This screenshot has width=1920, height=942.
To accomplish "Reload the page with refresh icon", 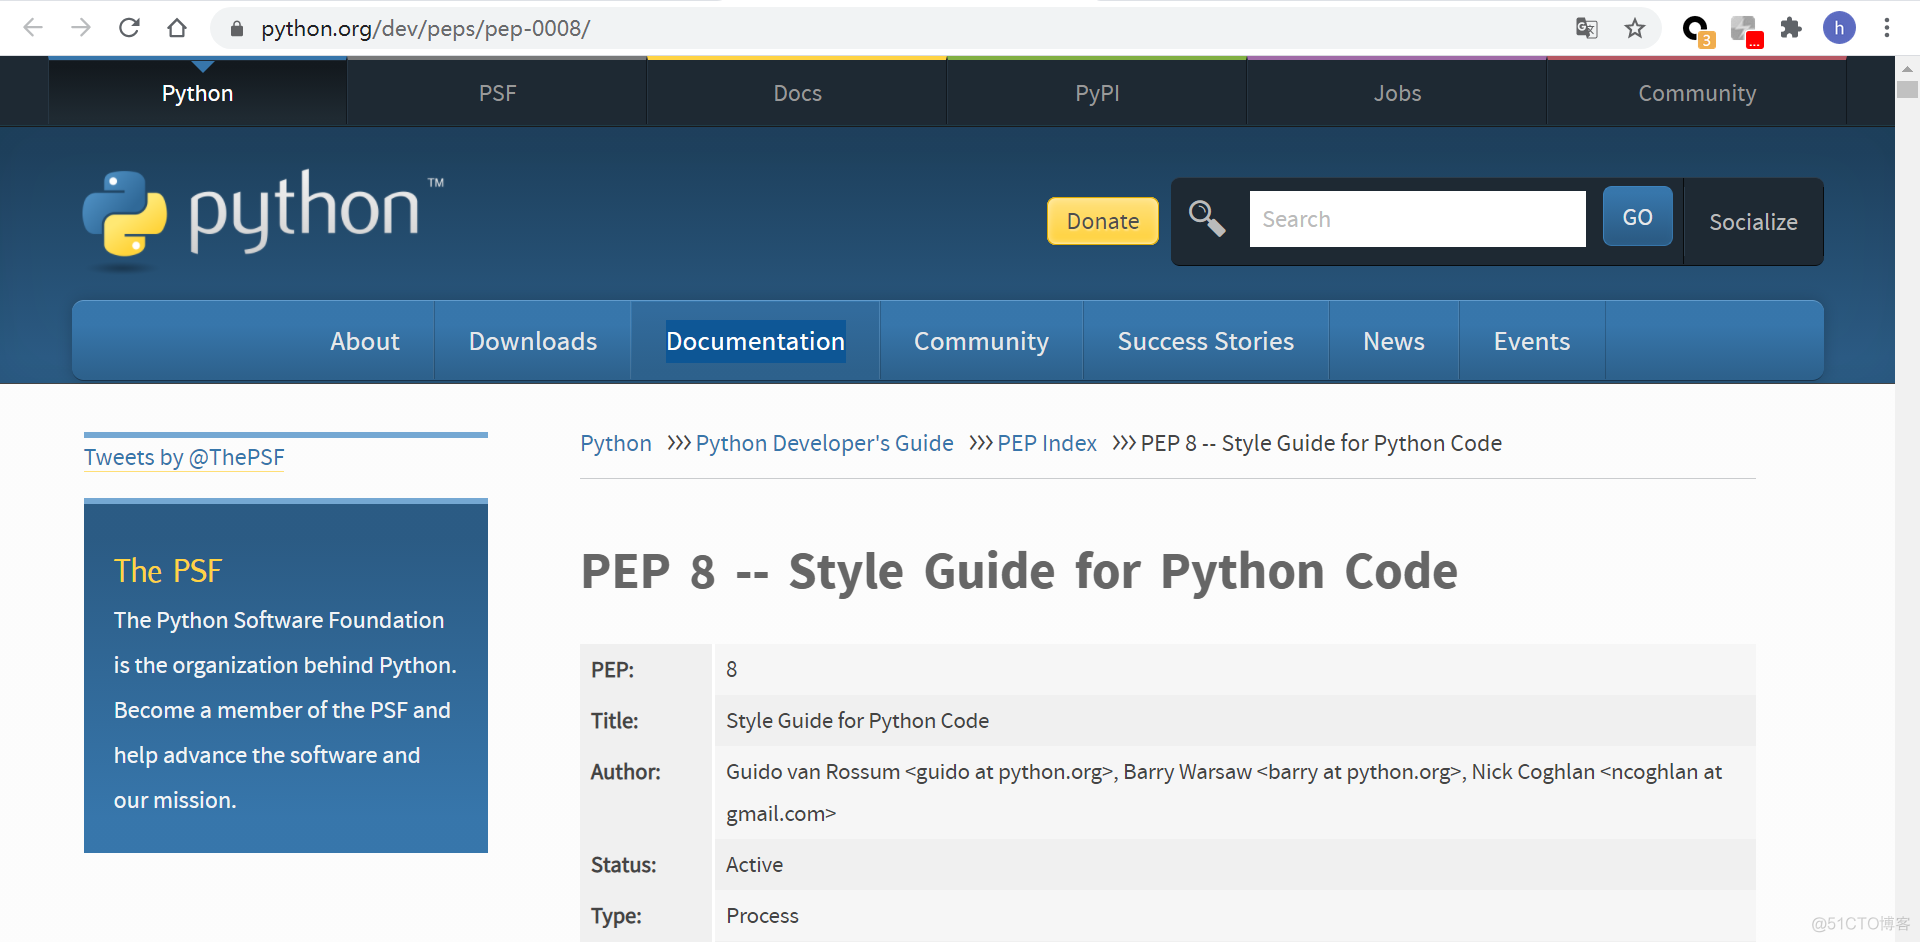I will tap(129, 28).
